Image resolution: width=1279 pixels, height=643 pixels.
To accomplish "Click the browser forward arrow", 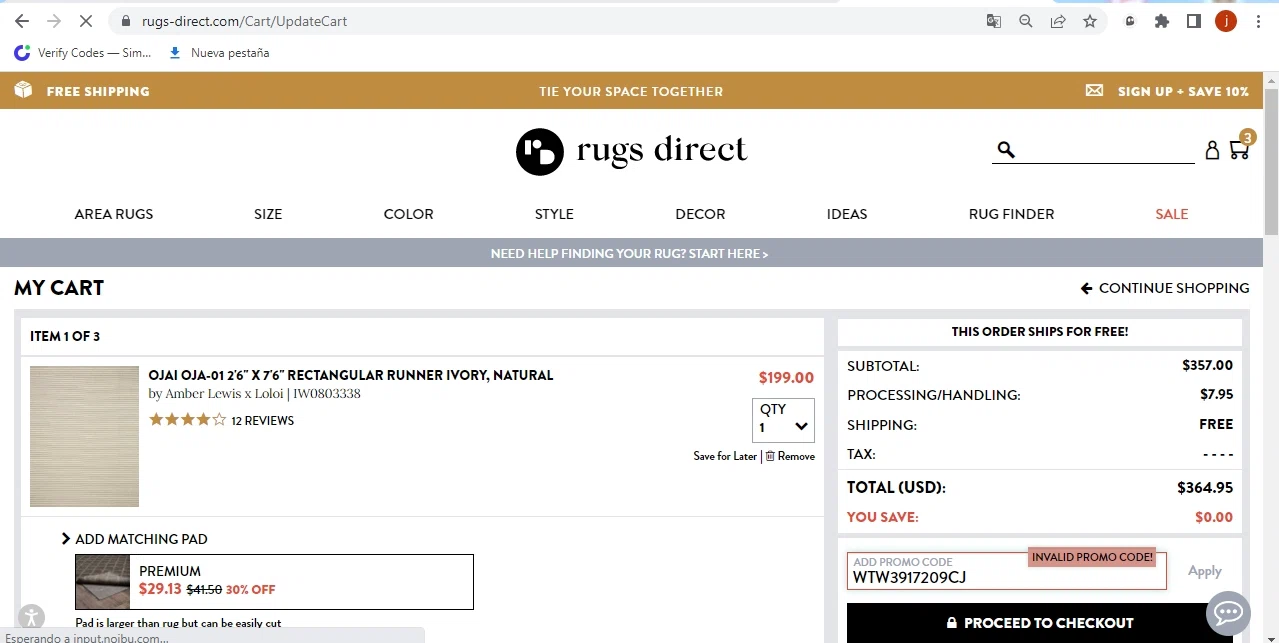I will pyautogui.click(x=53, y=21).
